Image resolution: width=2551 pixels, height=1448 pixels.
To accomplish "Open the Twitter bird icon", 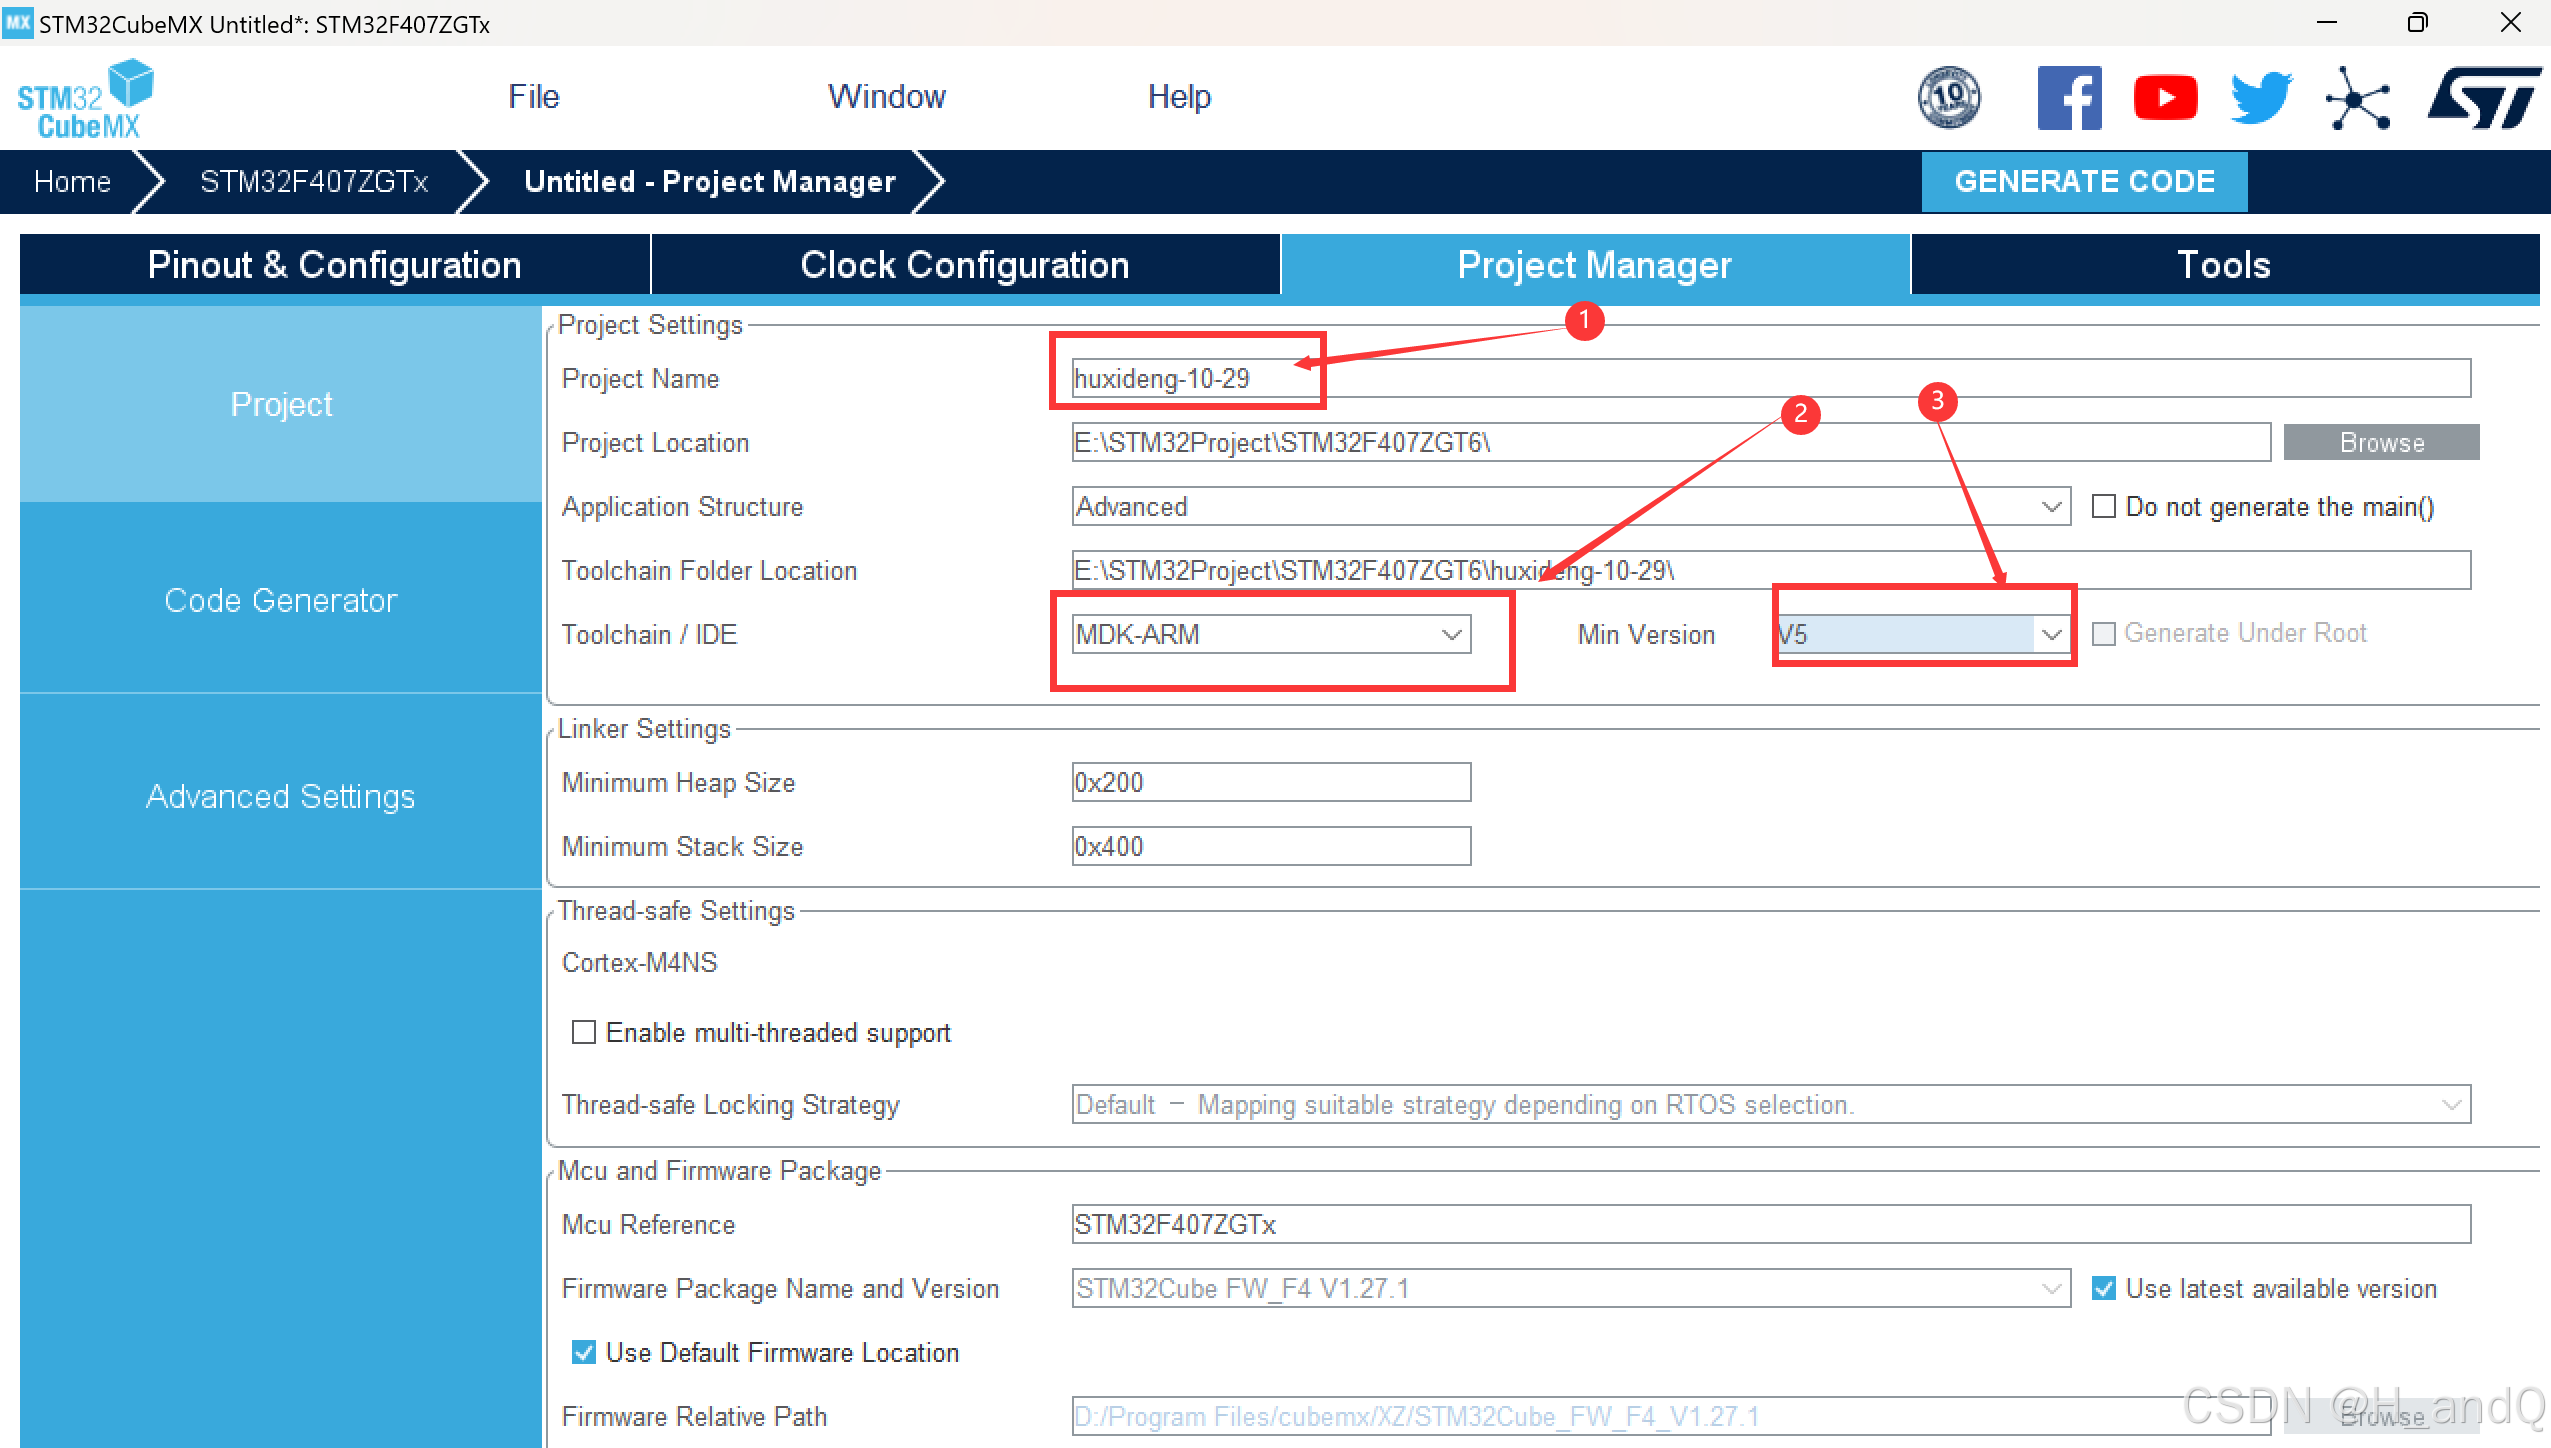I will point(2261,98).
